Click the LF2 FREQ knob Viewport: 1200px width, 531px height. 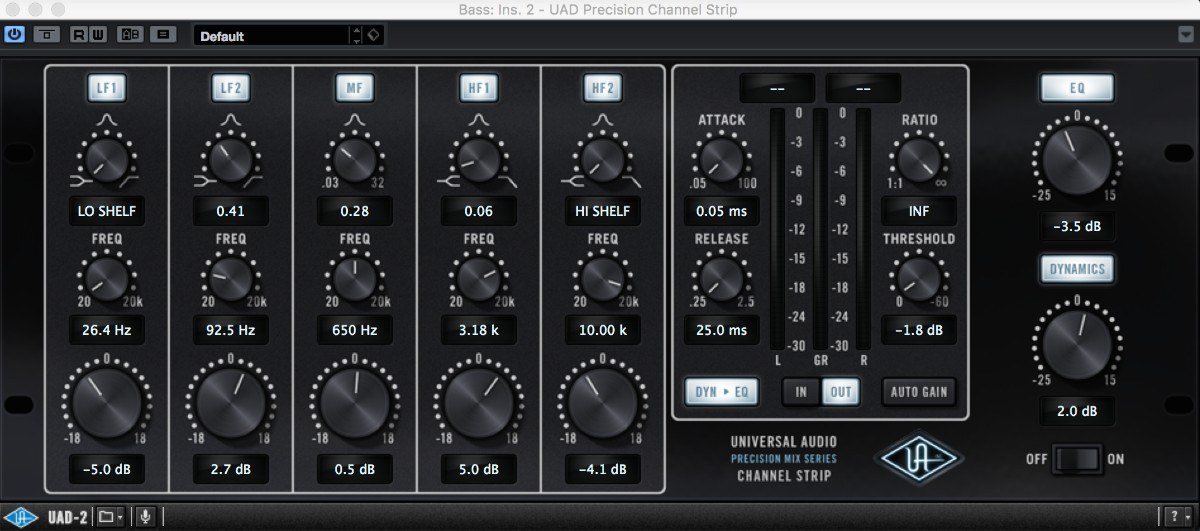[x=231, y=277]
